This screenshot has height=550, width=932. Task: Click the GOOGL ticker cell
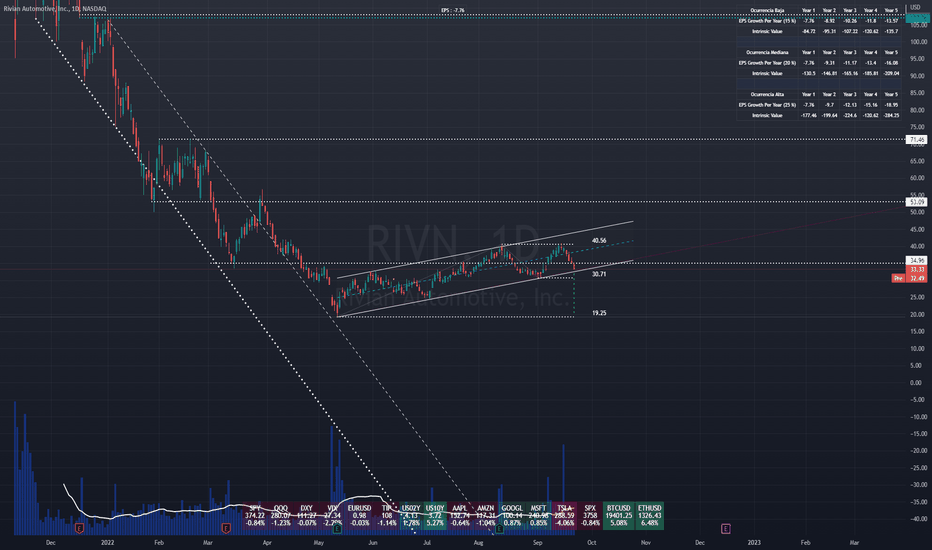(x=512, y=516)
